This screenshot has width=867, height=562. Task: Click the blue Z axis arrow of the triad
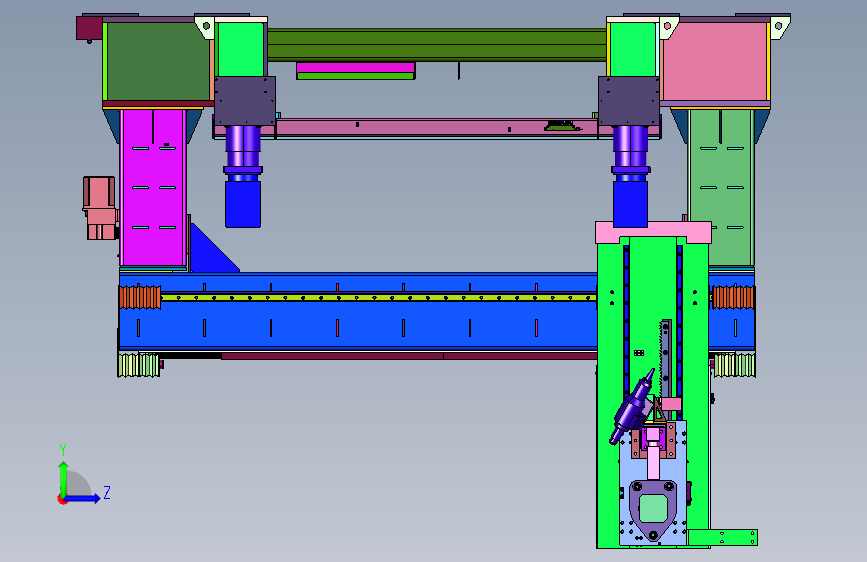pyautogui.click(x=83, y=498)
